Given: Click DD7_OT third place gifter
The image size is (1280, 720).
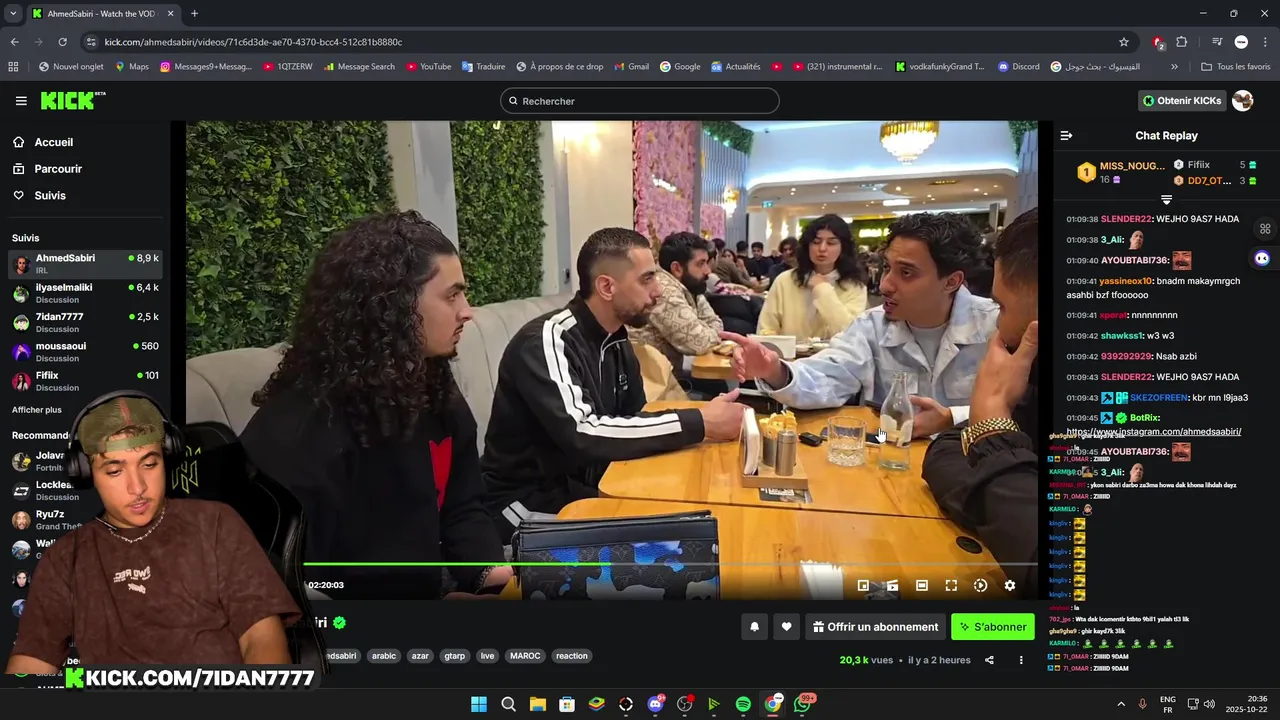Looking at the screenshot, I should (x=1215, y=181).
